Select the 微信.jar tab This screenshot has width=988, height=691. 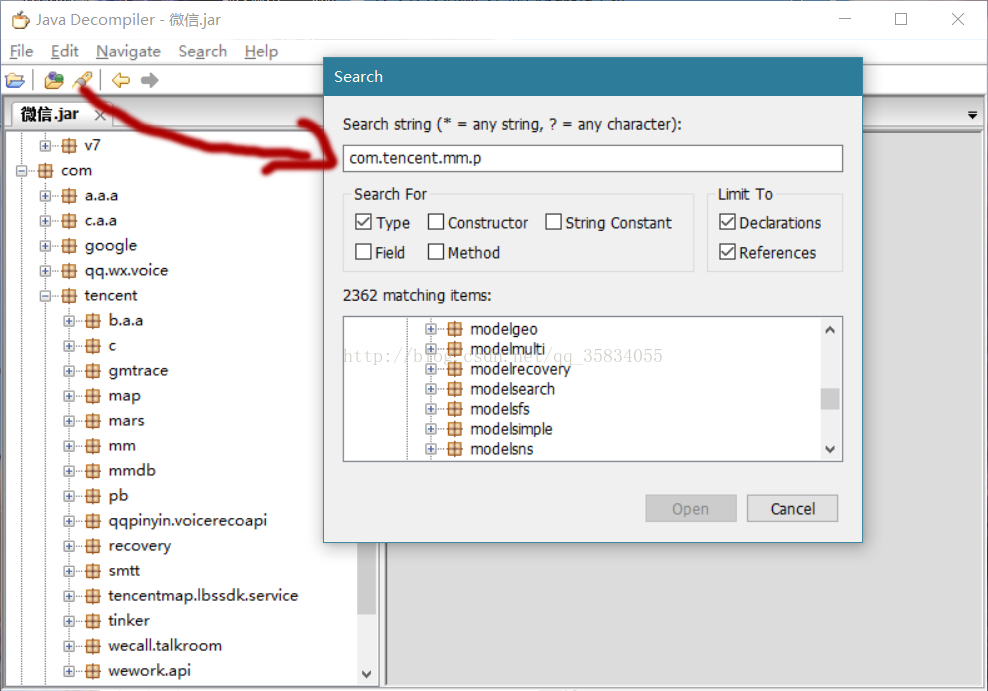click(50, 115)
